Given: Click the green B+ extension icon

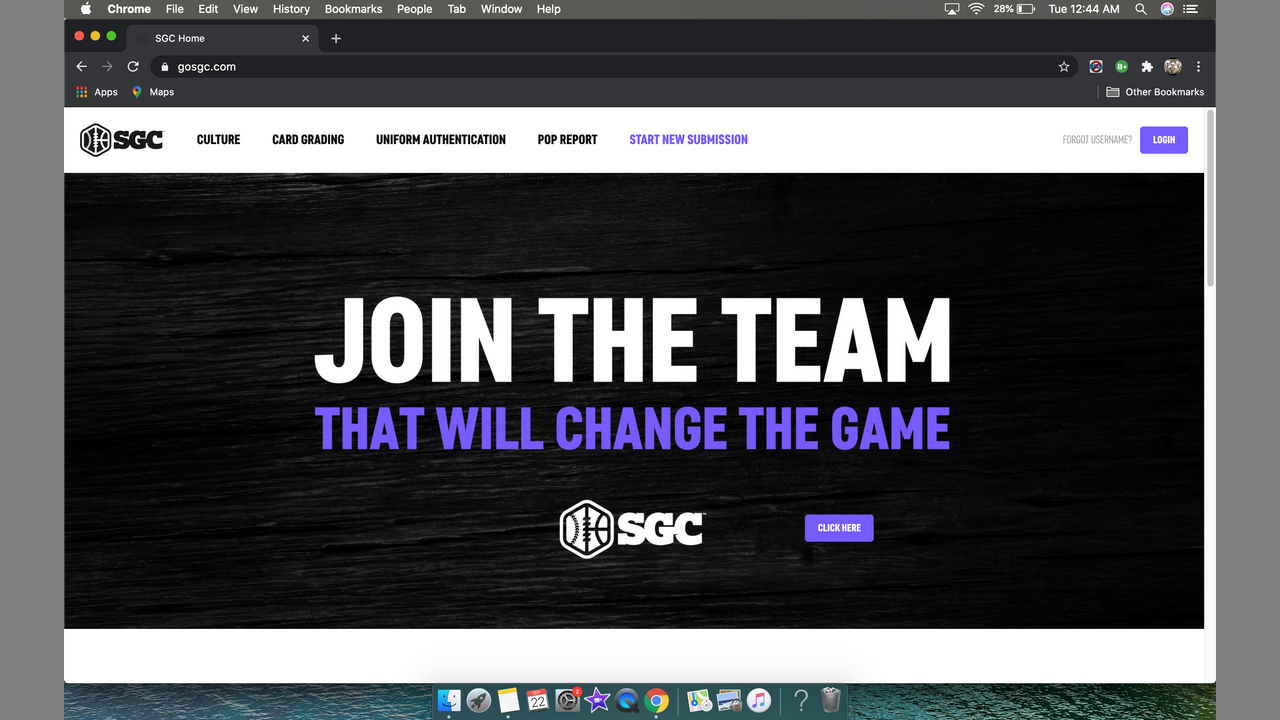Looking at the screenshot, I should pos(1122,67).
